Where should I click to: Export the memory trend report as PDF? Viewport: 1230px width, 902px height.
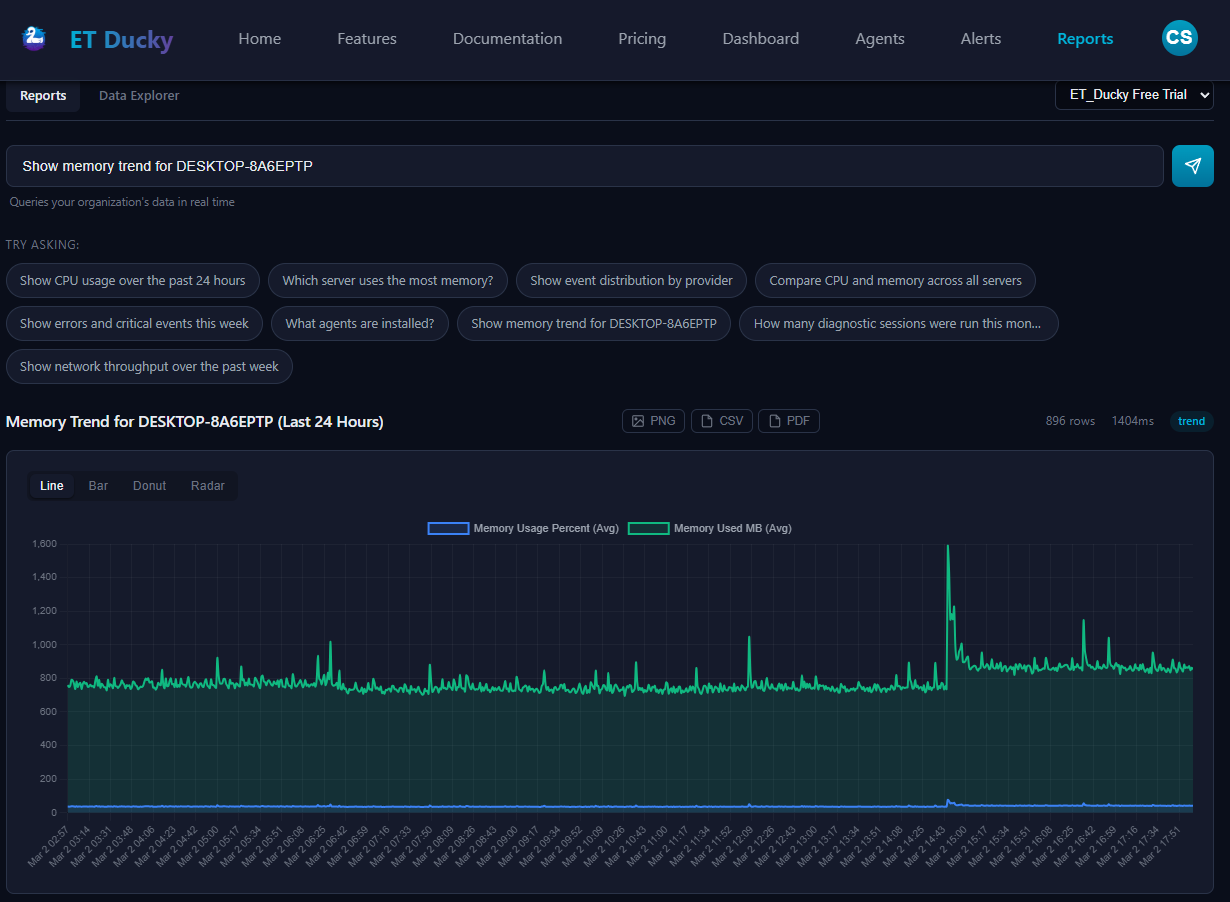(x=789, y=421)
